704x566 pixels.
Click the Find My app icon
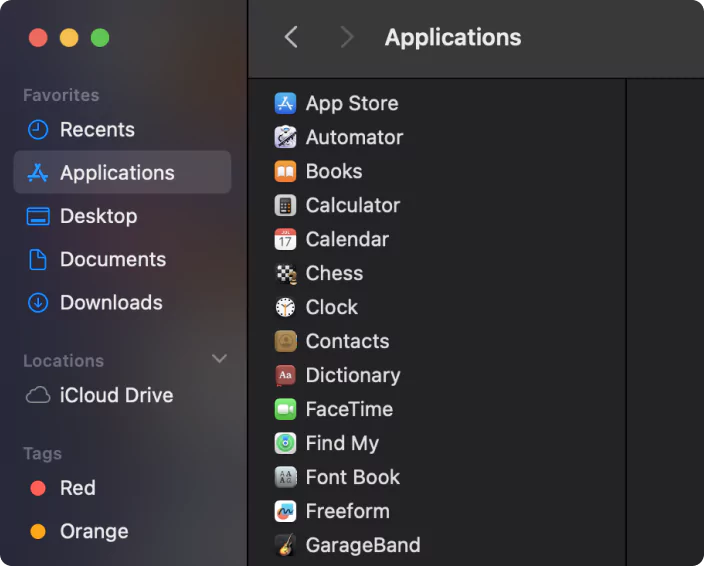pos(285,443)
